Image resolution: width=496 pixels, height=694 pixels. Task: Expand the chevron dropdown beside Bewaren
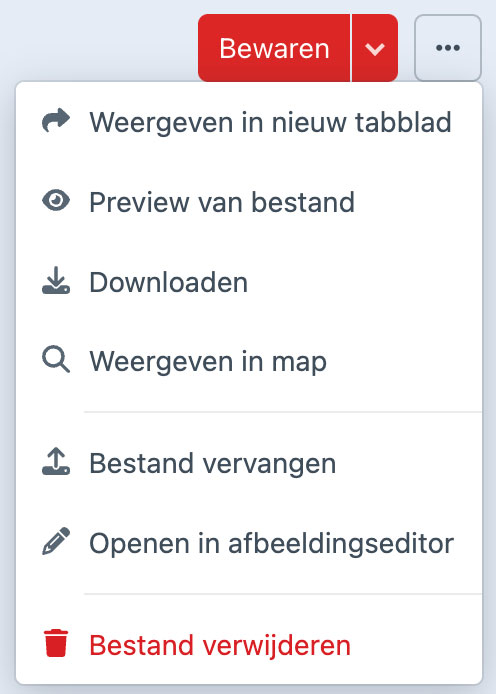[375, 48]
